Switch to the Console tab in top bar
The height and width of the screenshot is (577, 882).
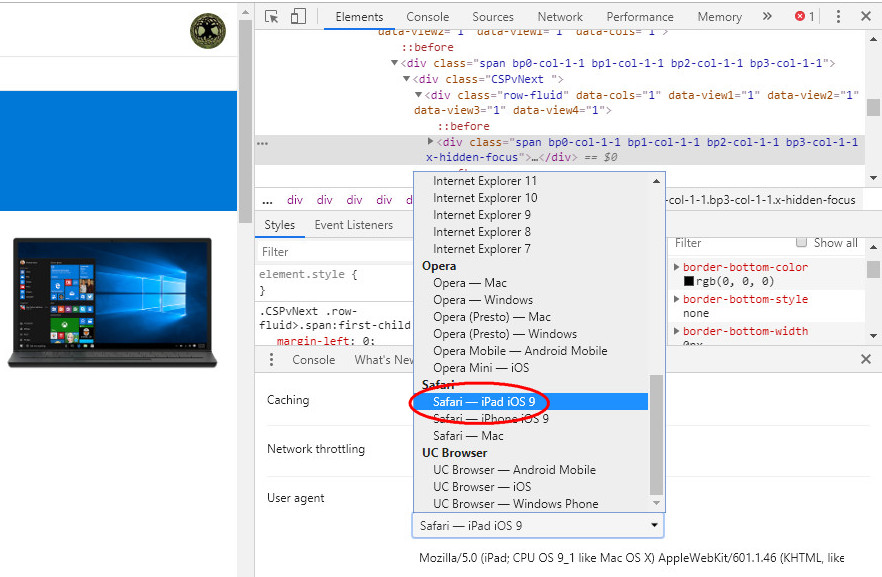point(428,17)
